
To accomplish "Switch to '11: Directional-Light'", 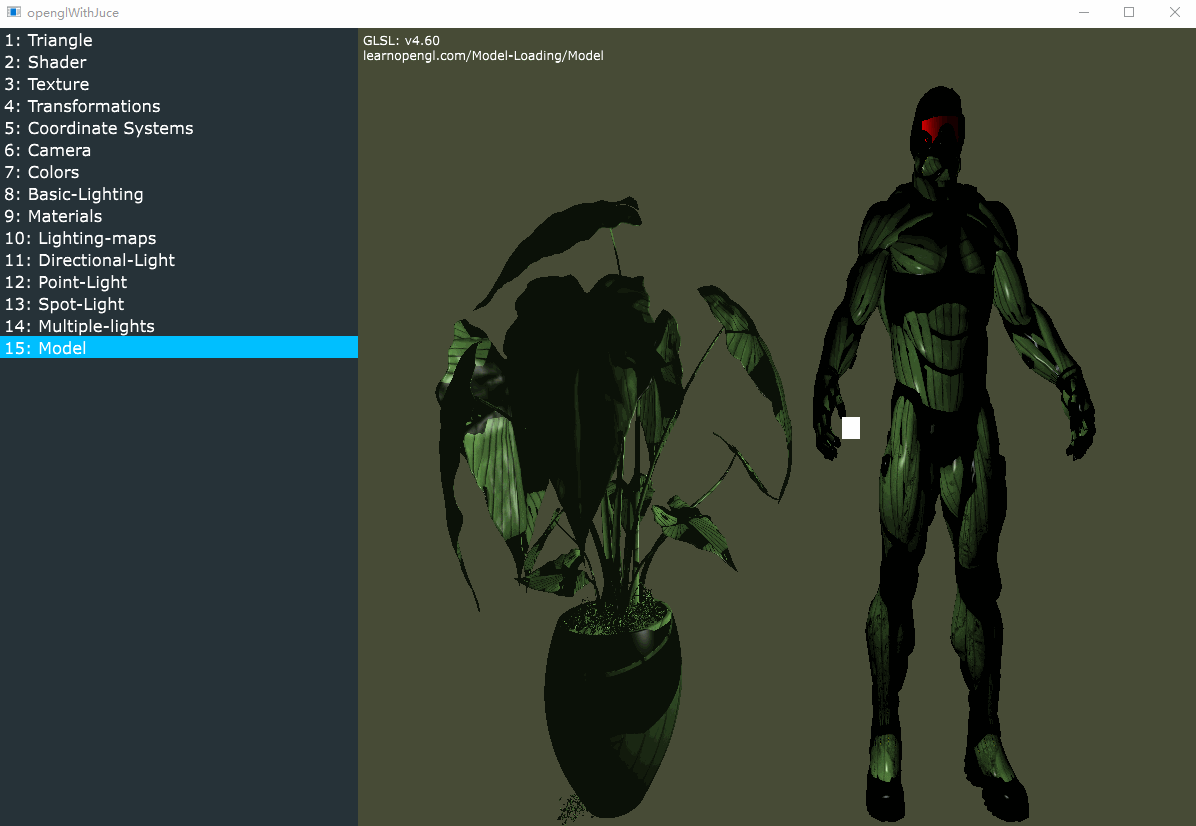I will (x=178, y=260).
